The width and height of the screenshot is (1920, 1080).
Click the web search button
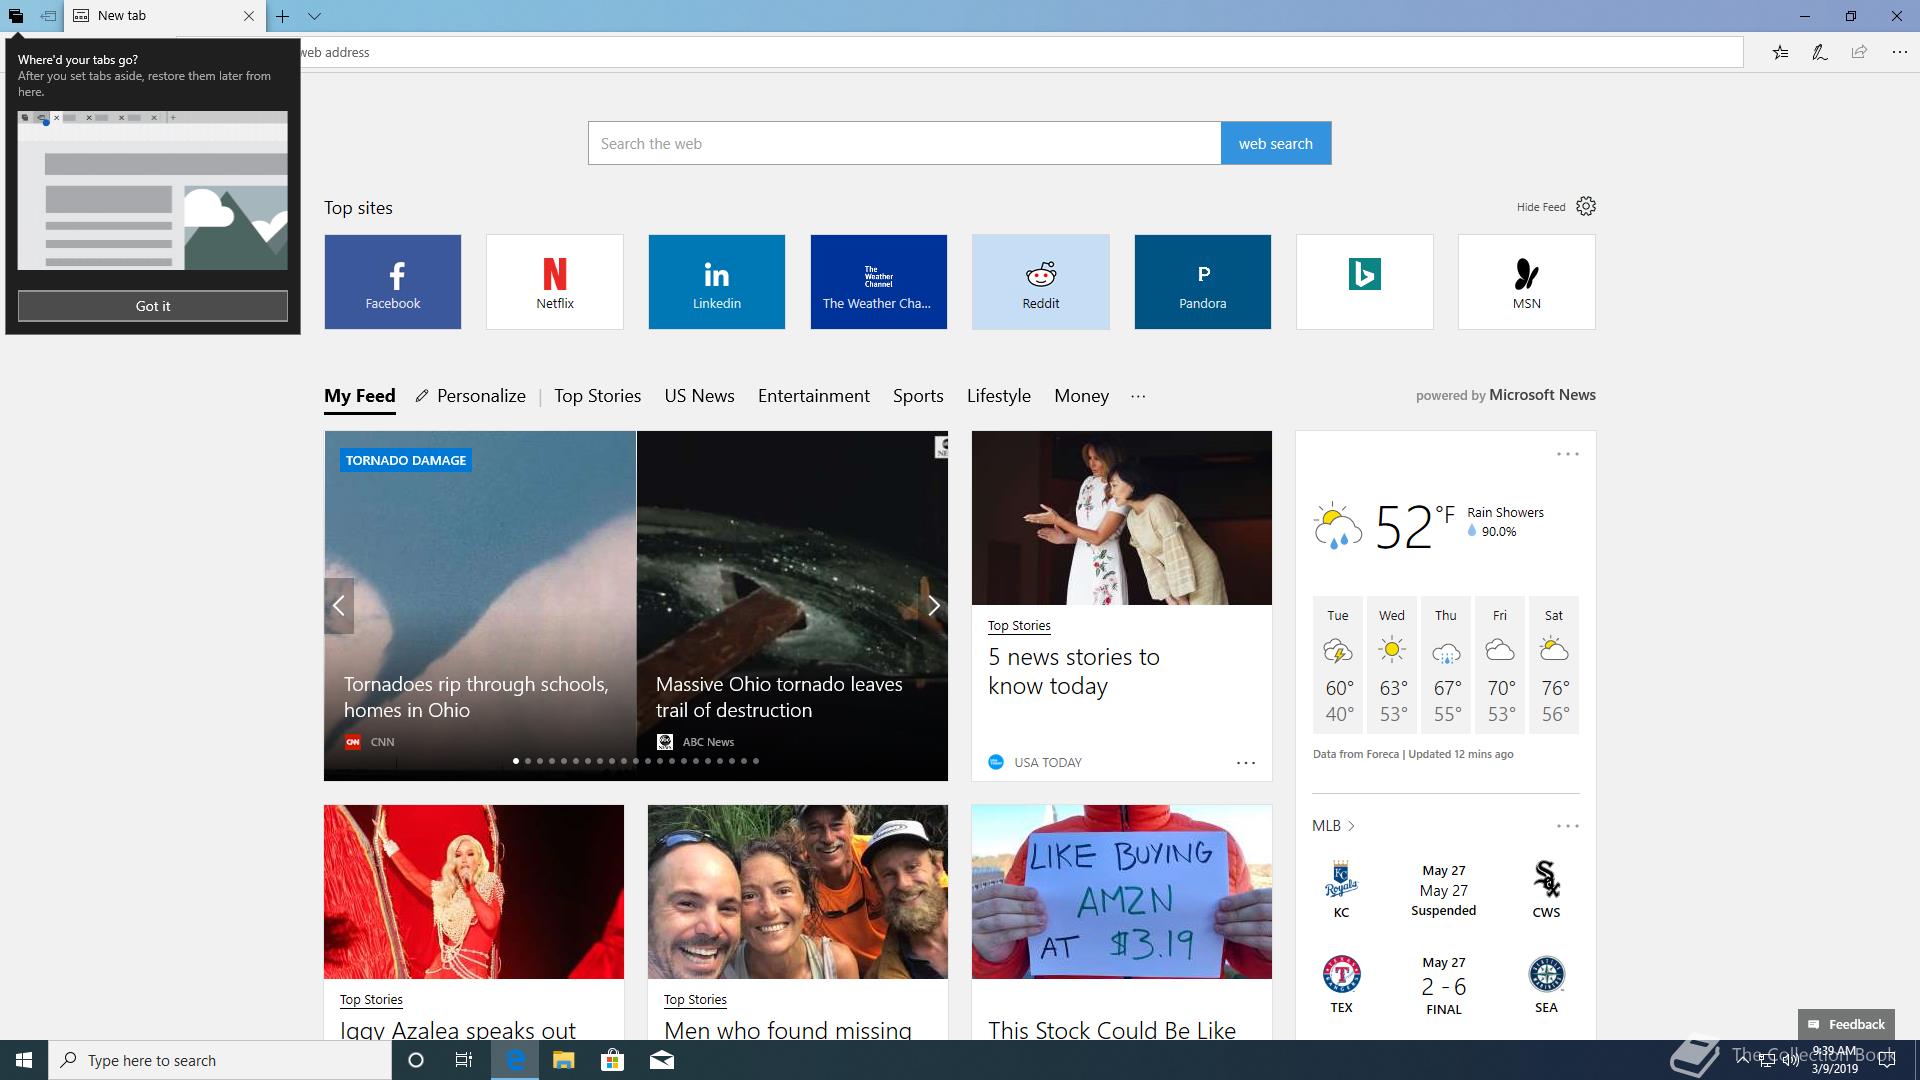(x=1276, y=143)
